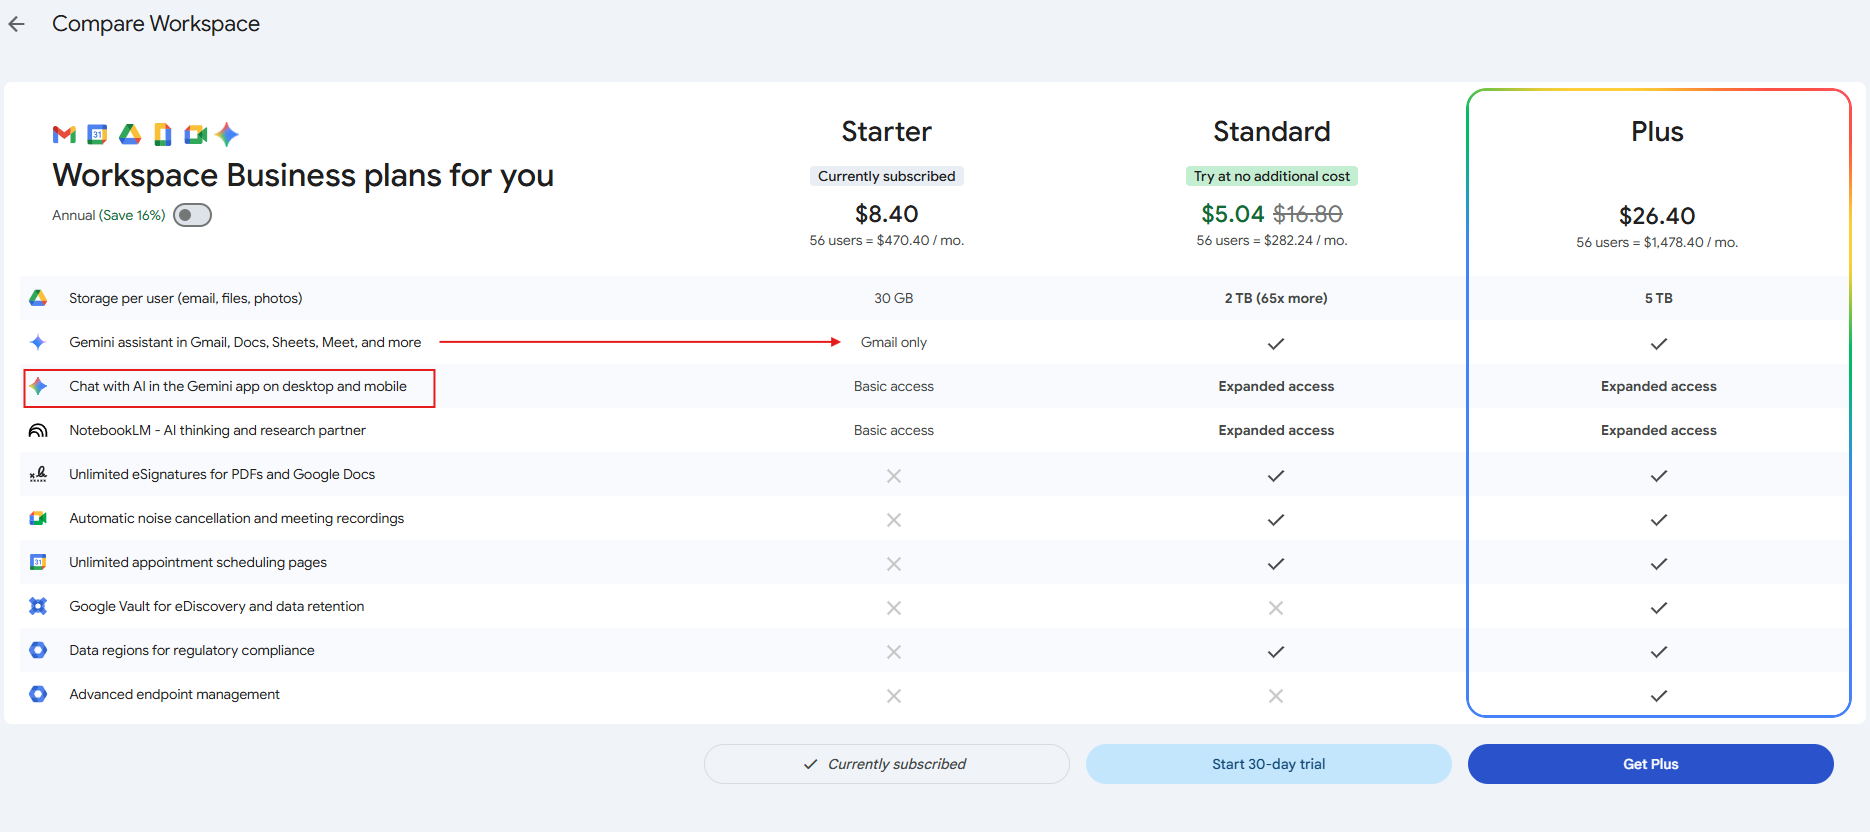The height and width of the screenshot is (832, 1870).
Task: Click the Google Calendar icon in header
Action: tap(97, 134)
